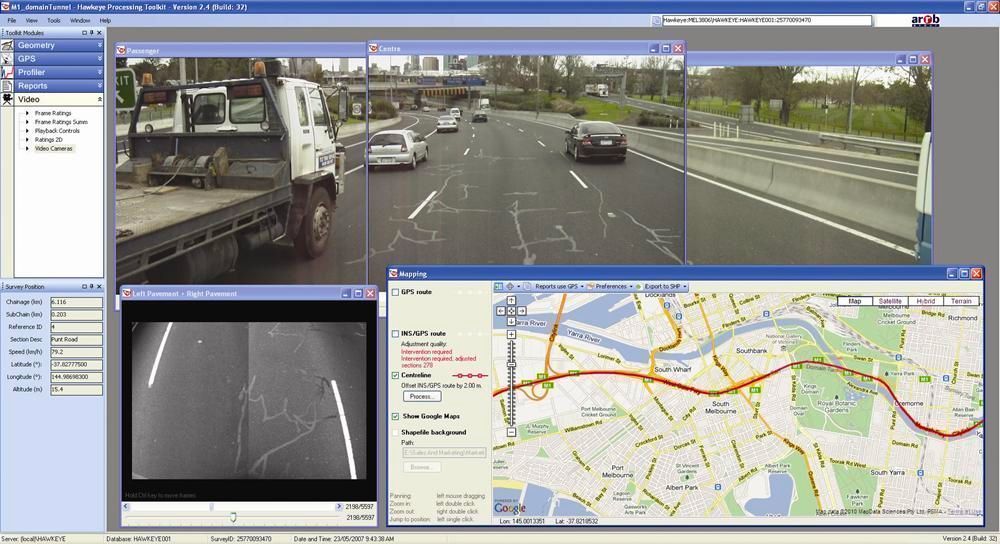The width and height of the screenshot is (1000, 544).
Task: Click the Latitude value field
Action: 76,365
